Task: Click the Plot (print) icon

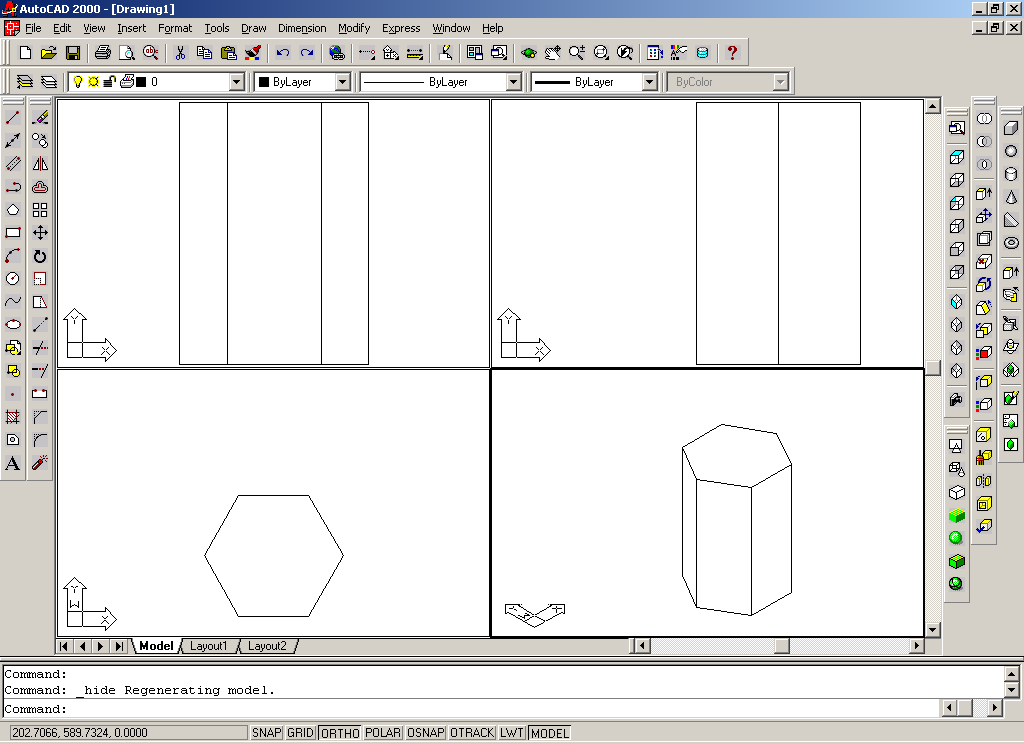Action: pos(103,53)
